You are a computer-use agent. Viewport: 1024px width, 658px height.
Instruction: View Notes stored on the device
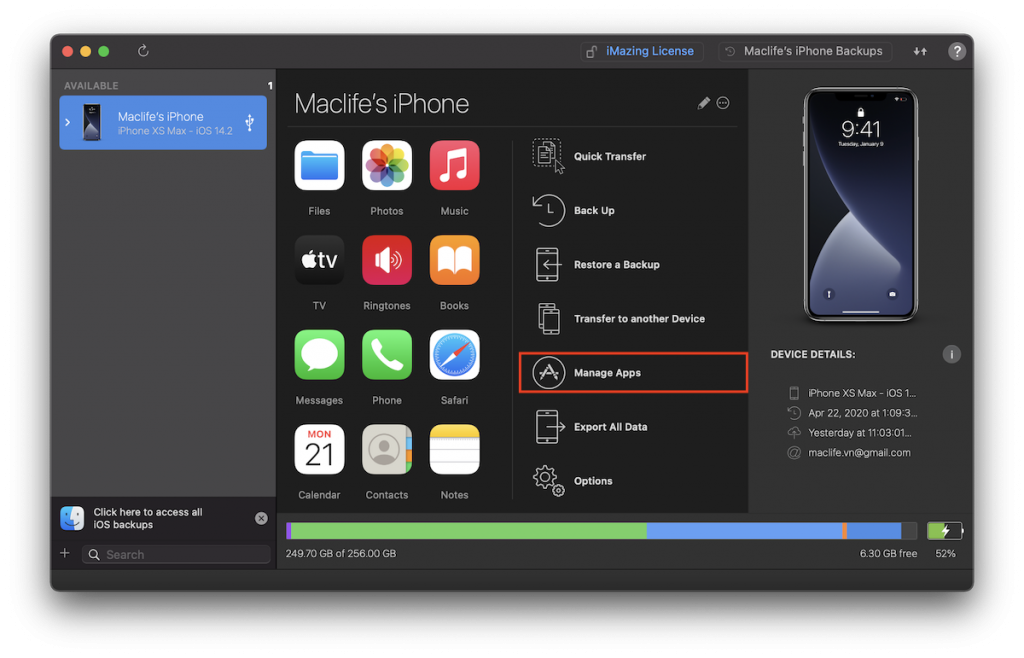click(454, 449)
